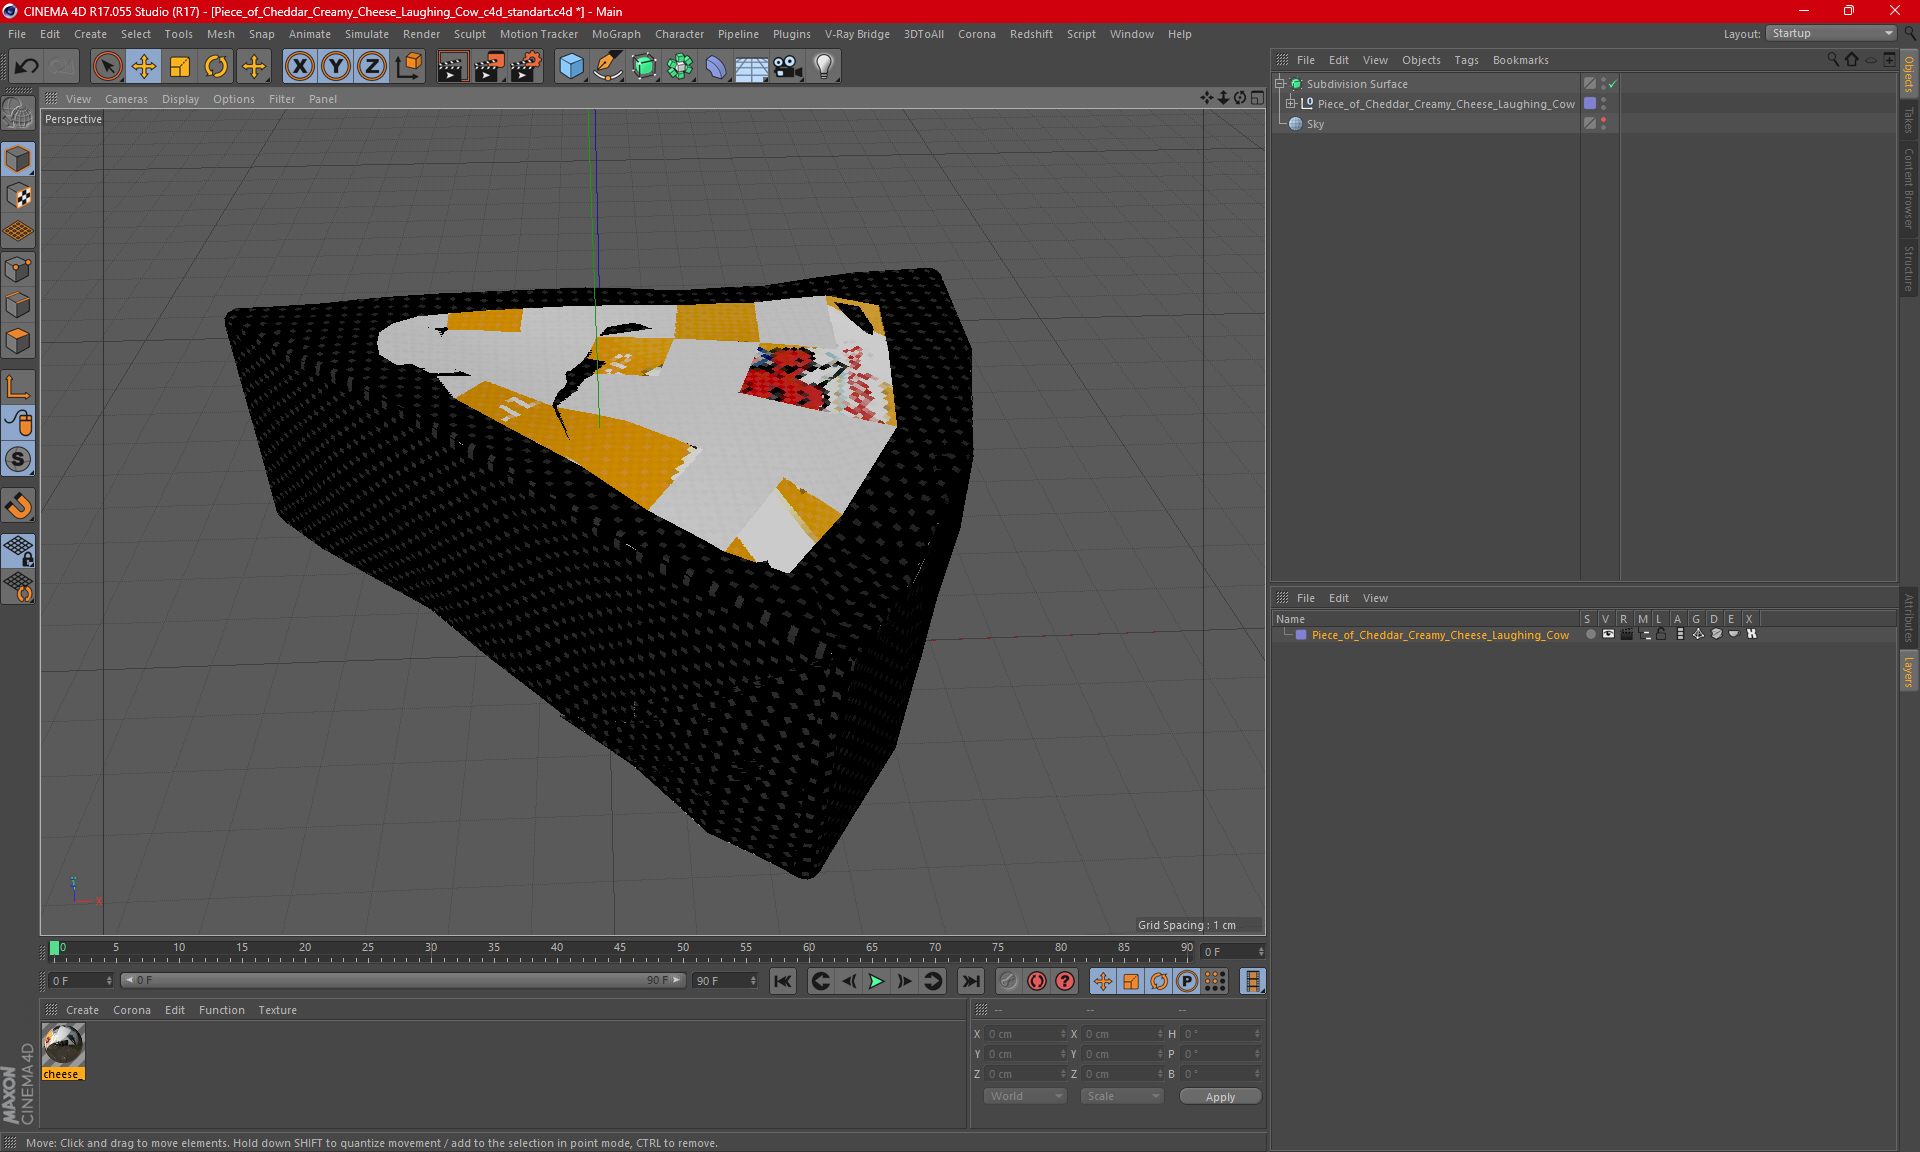Select the Live Selection tool
The height and width of the screenshot is (1152, 1920).
[107, 67]
